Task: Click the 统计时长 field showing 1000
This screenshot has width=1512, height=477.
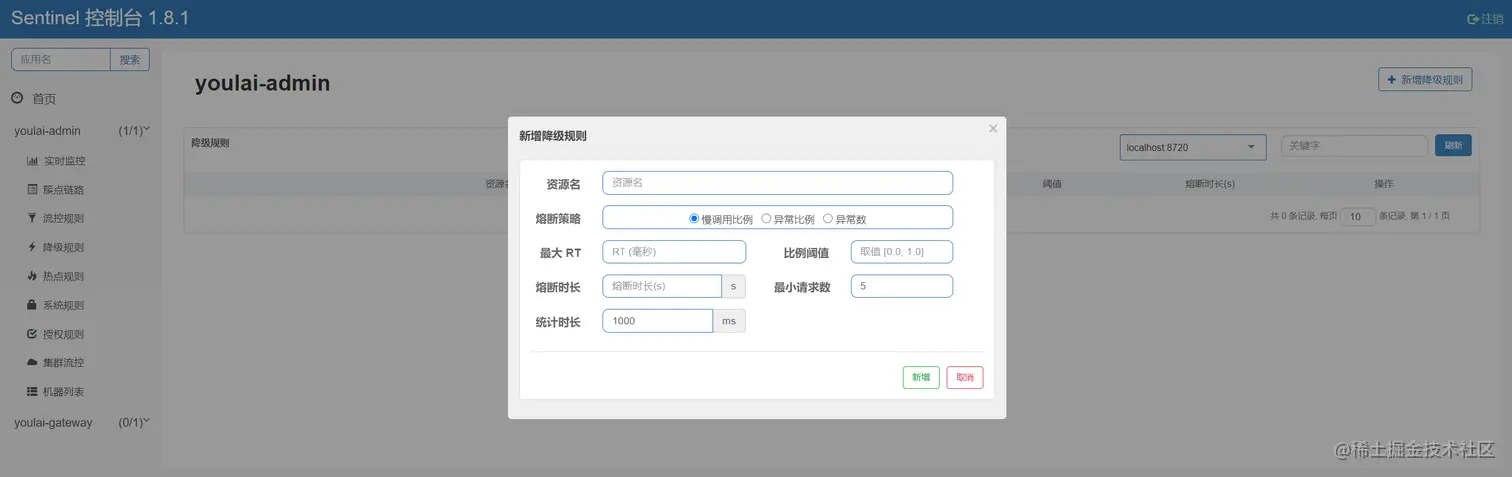Action: (x=657, y=321)
